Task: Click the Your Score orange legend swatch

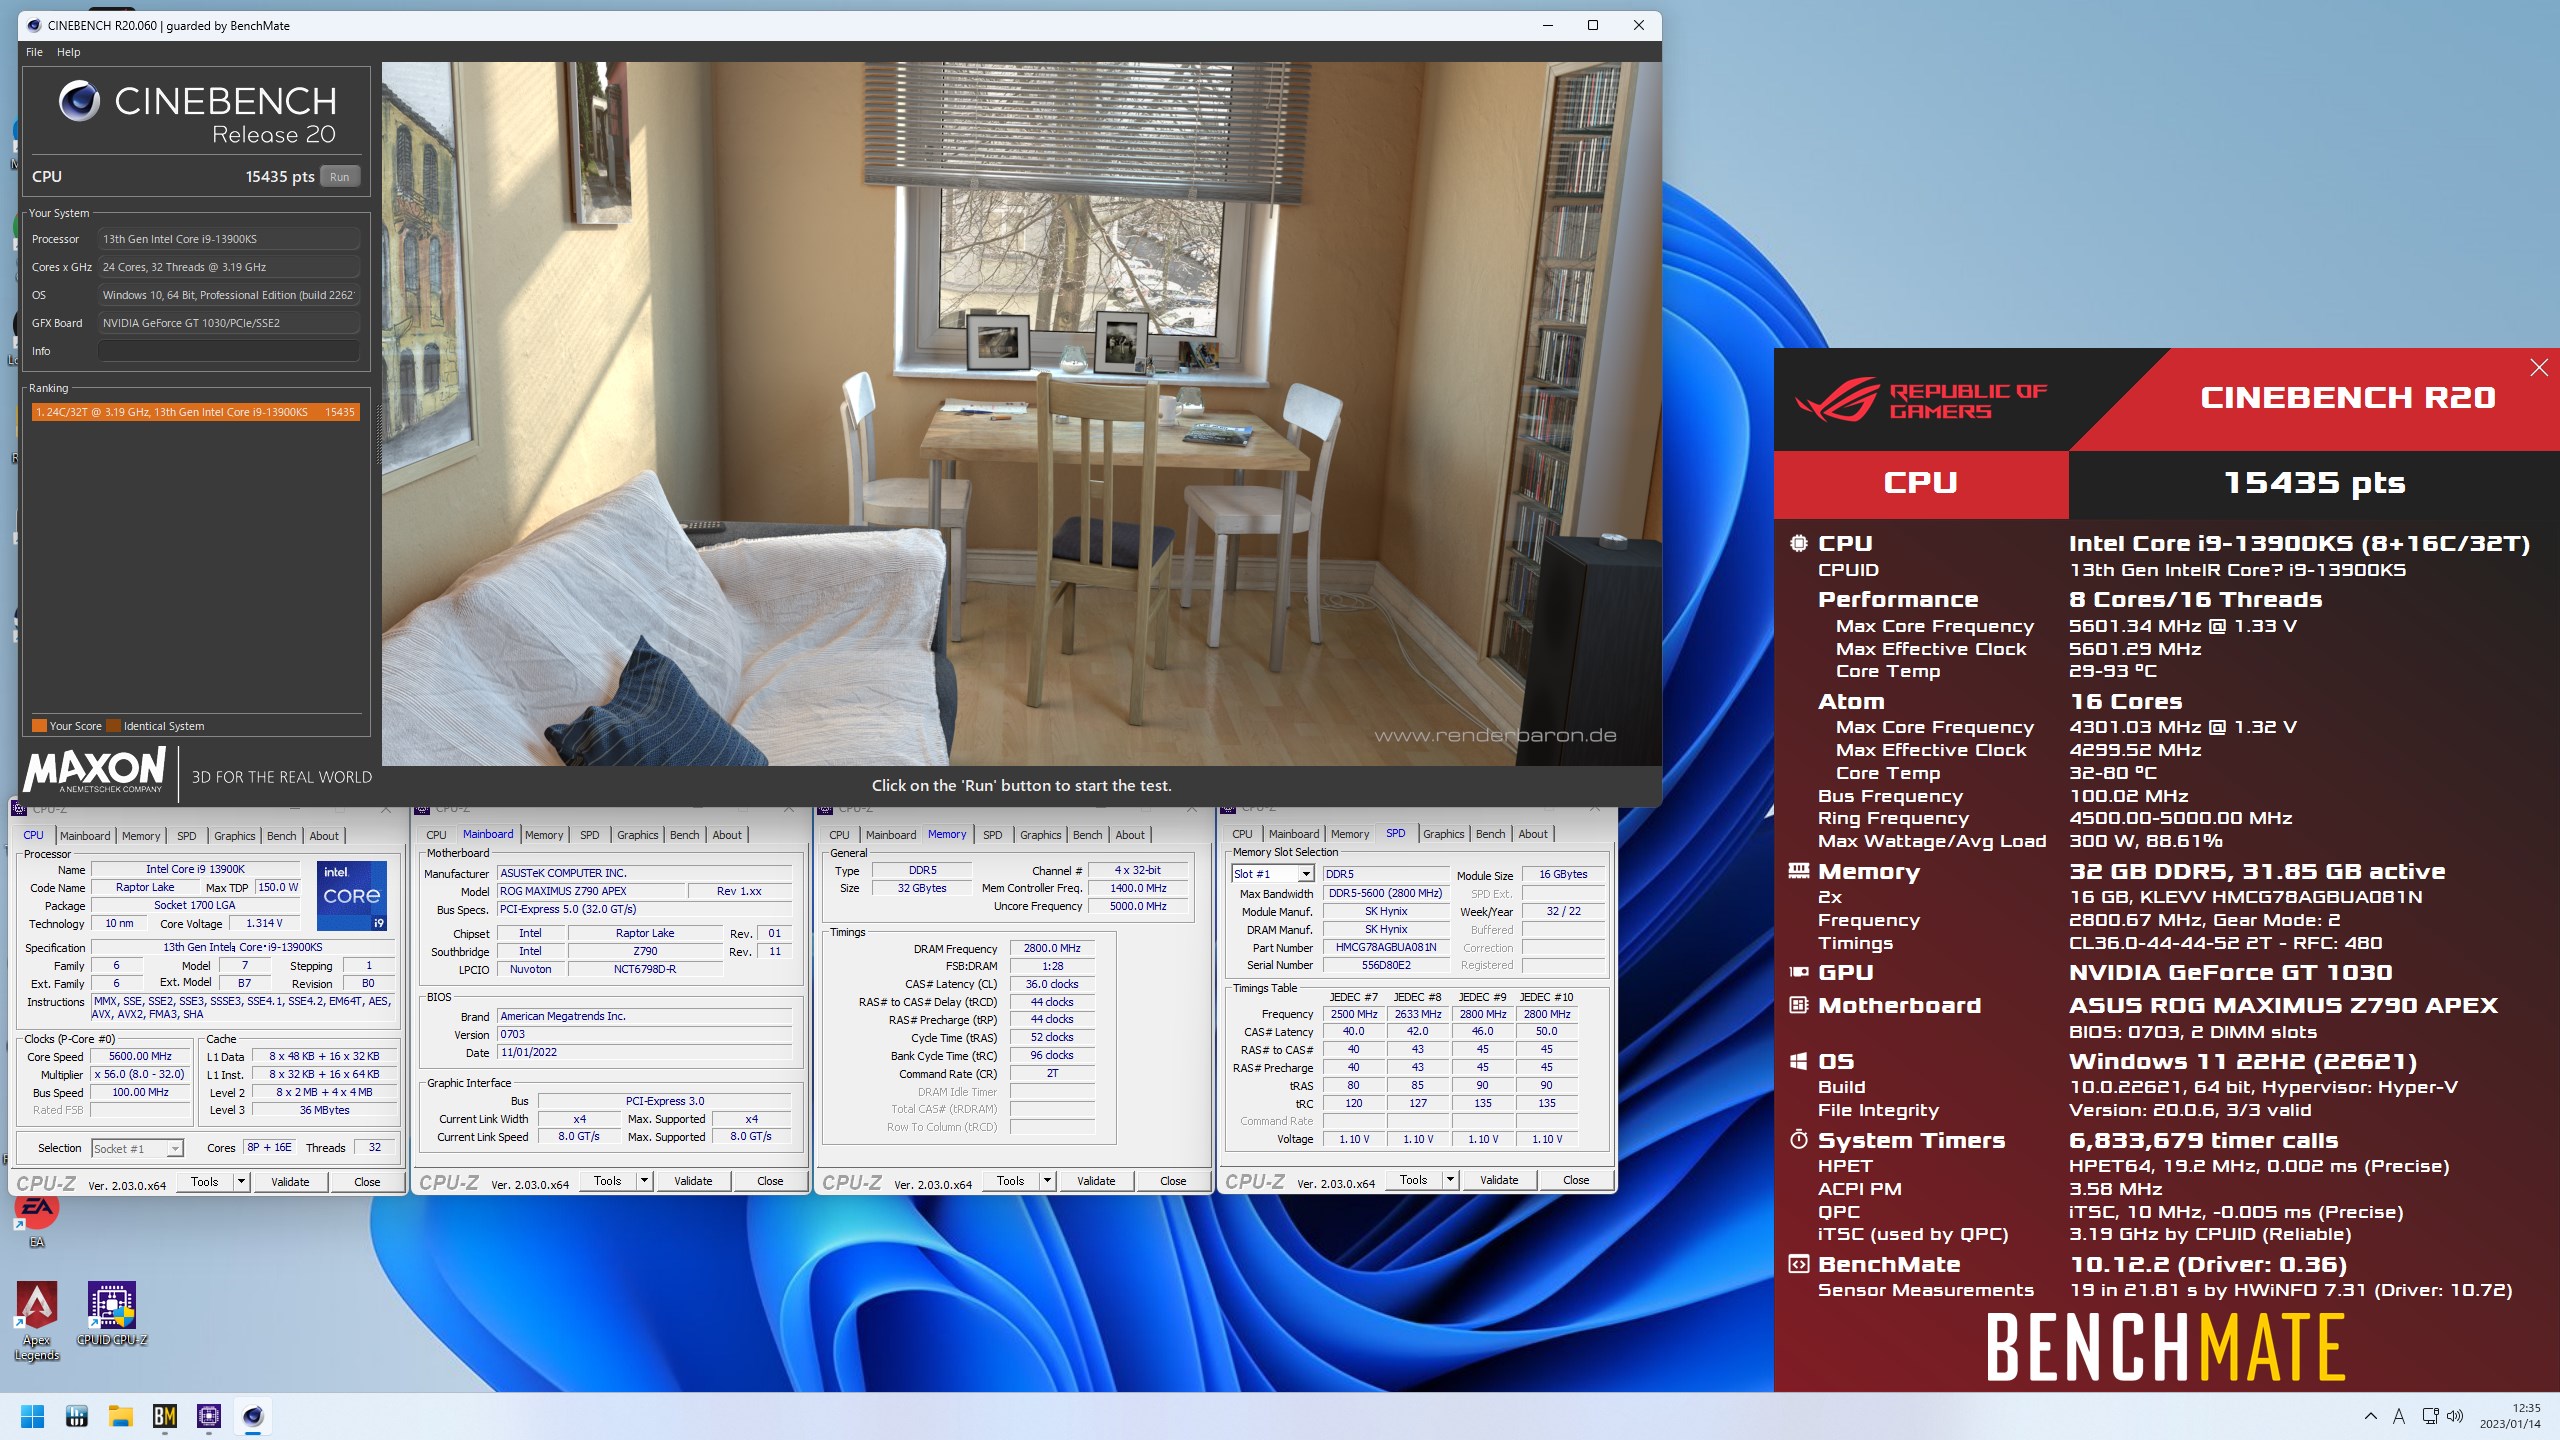Action: [39, 726]
